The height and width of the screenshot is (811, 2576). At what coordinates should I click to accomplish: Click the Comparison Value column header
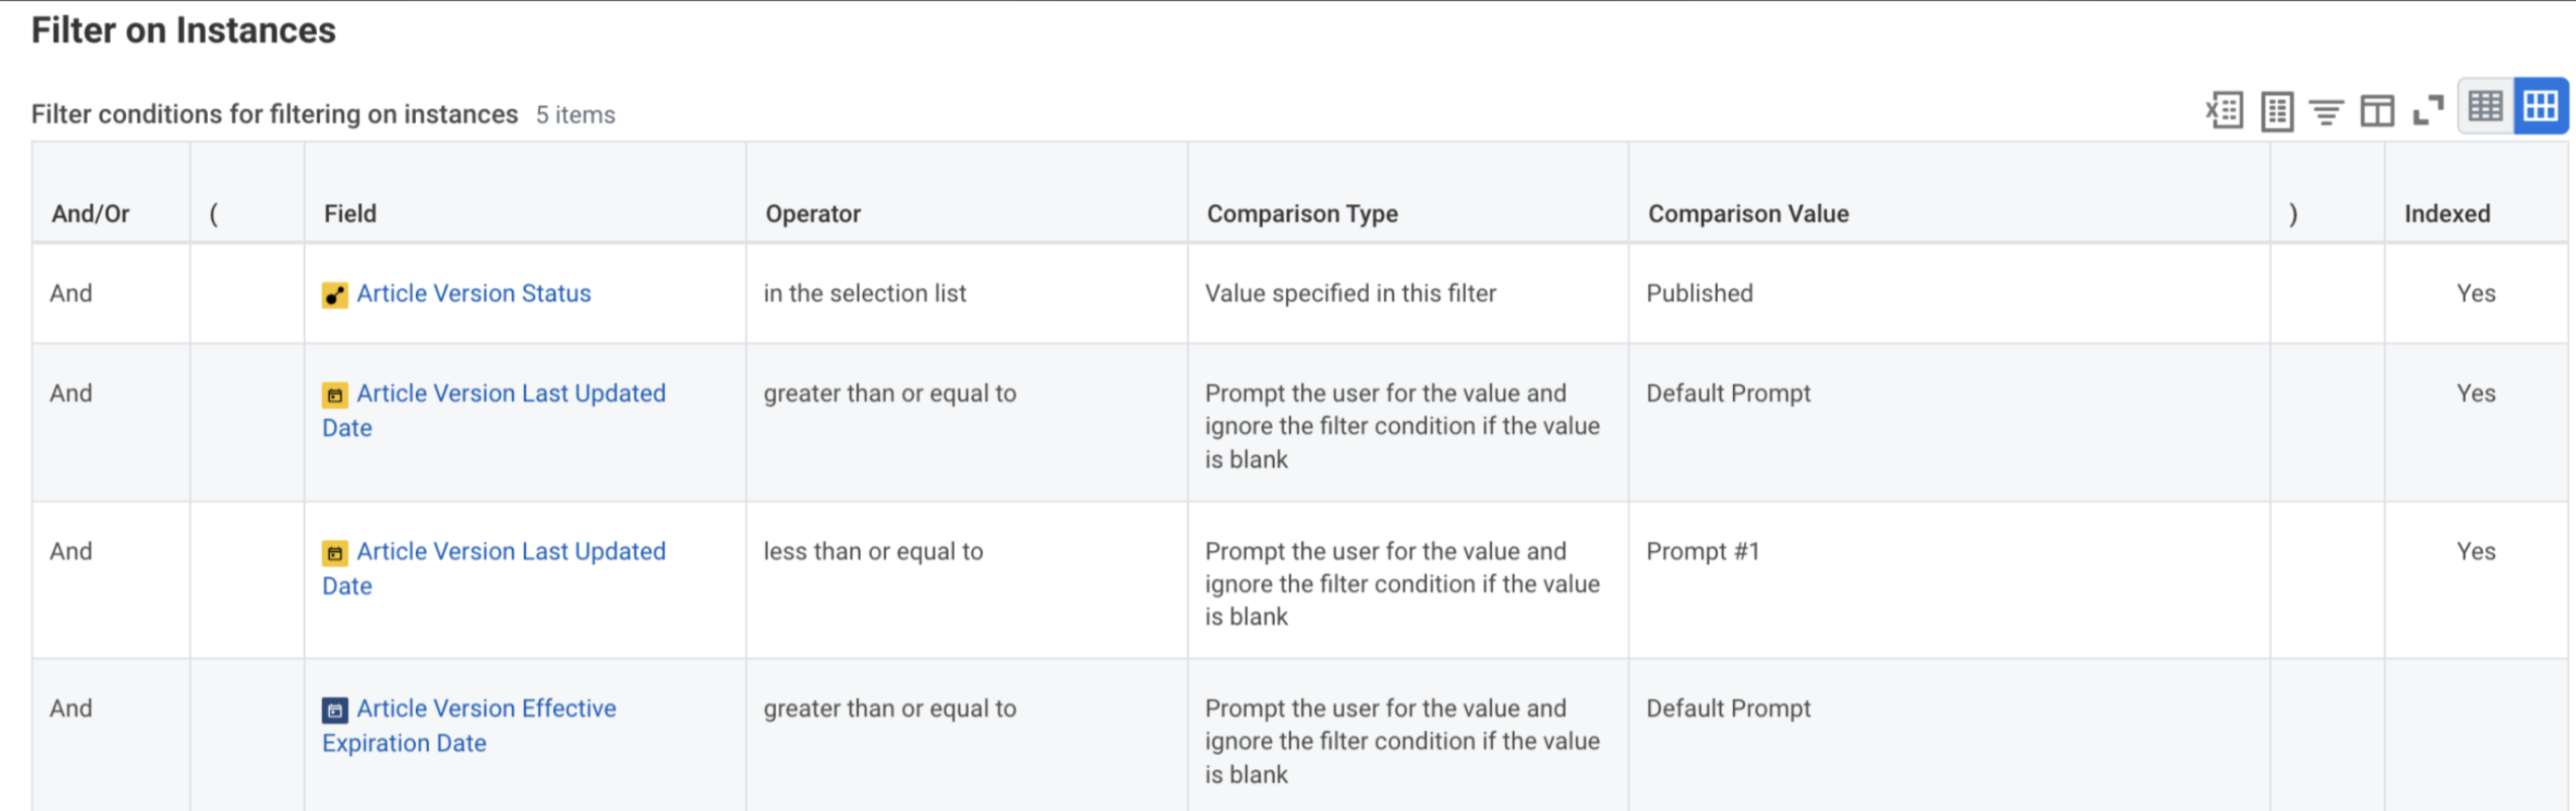coord(1748,214)
